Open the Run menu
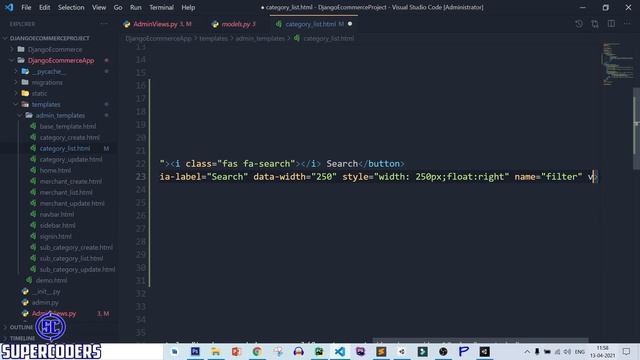This screenshot has height=360, width=640. [136, 7]
